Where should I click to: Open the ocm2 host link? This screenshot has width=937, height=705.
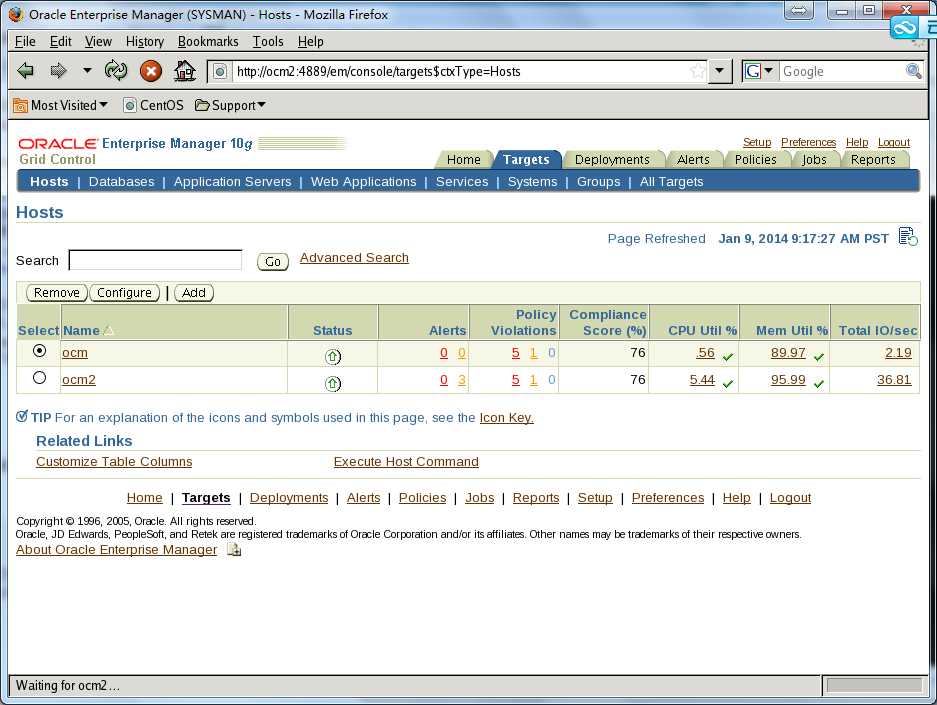coord(79,379)
